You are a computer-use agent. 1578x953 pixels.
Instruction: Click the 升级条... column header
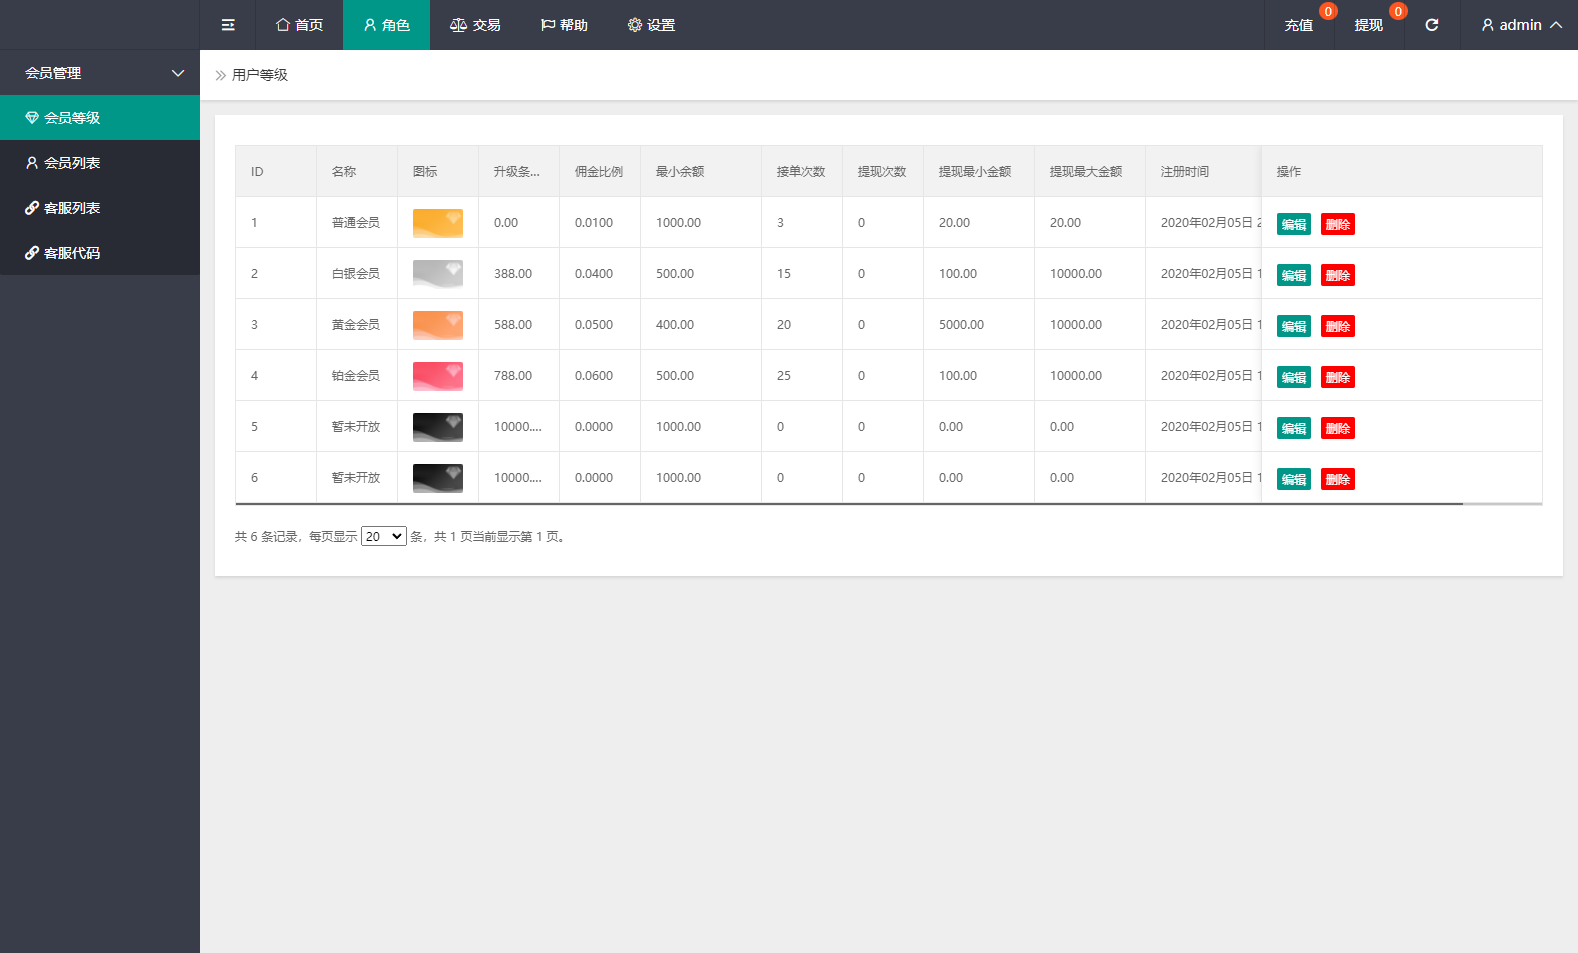coord(519,172)
